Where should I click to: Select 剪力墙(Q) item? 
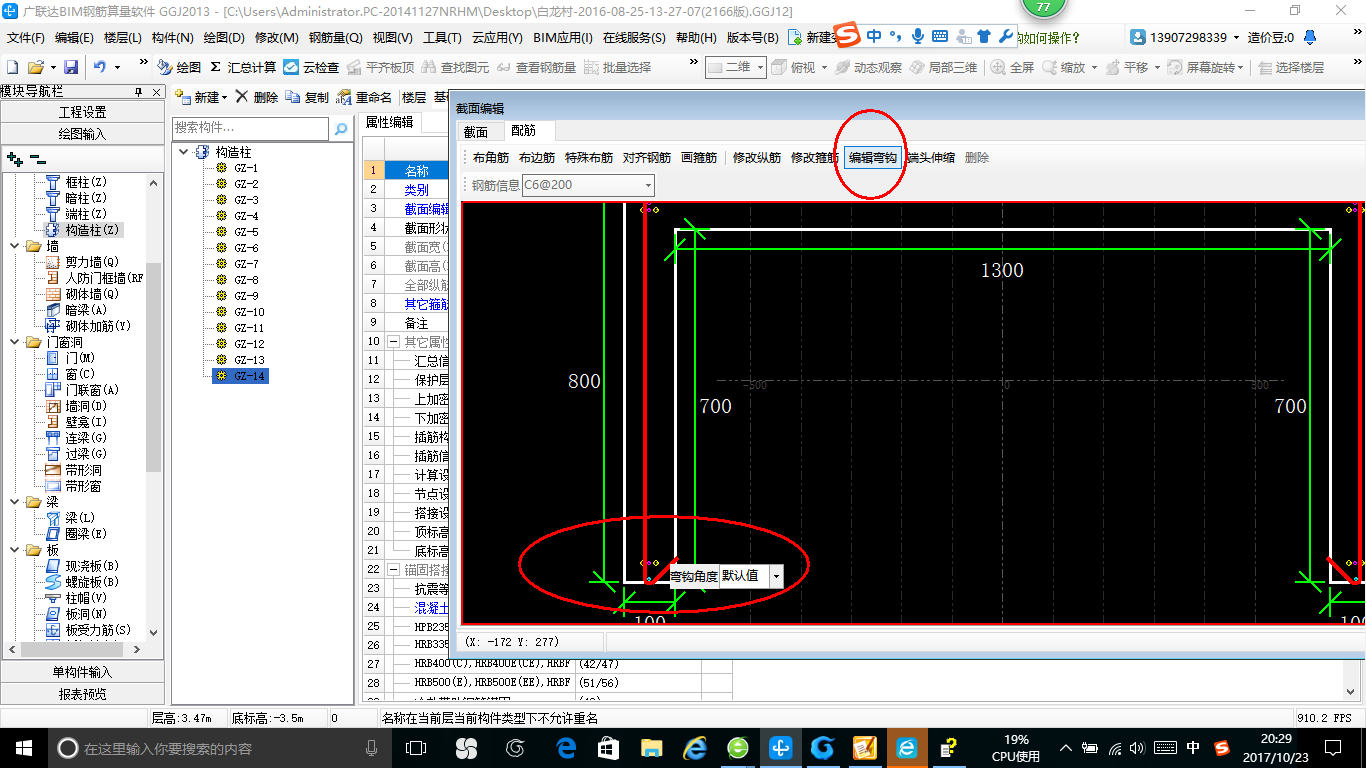[91, 262]
